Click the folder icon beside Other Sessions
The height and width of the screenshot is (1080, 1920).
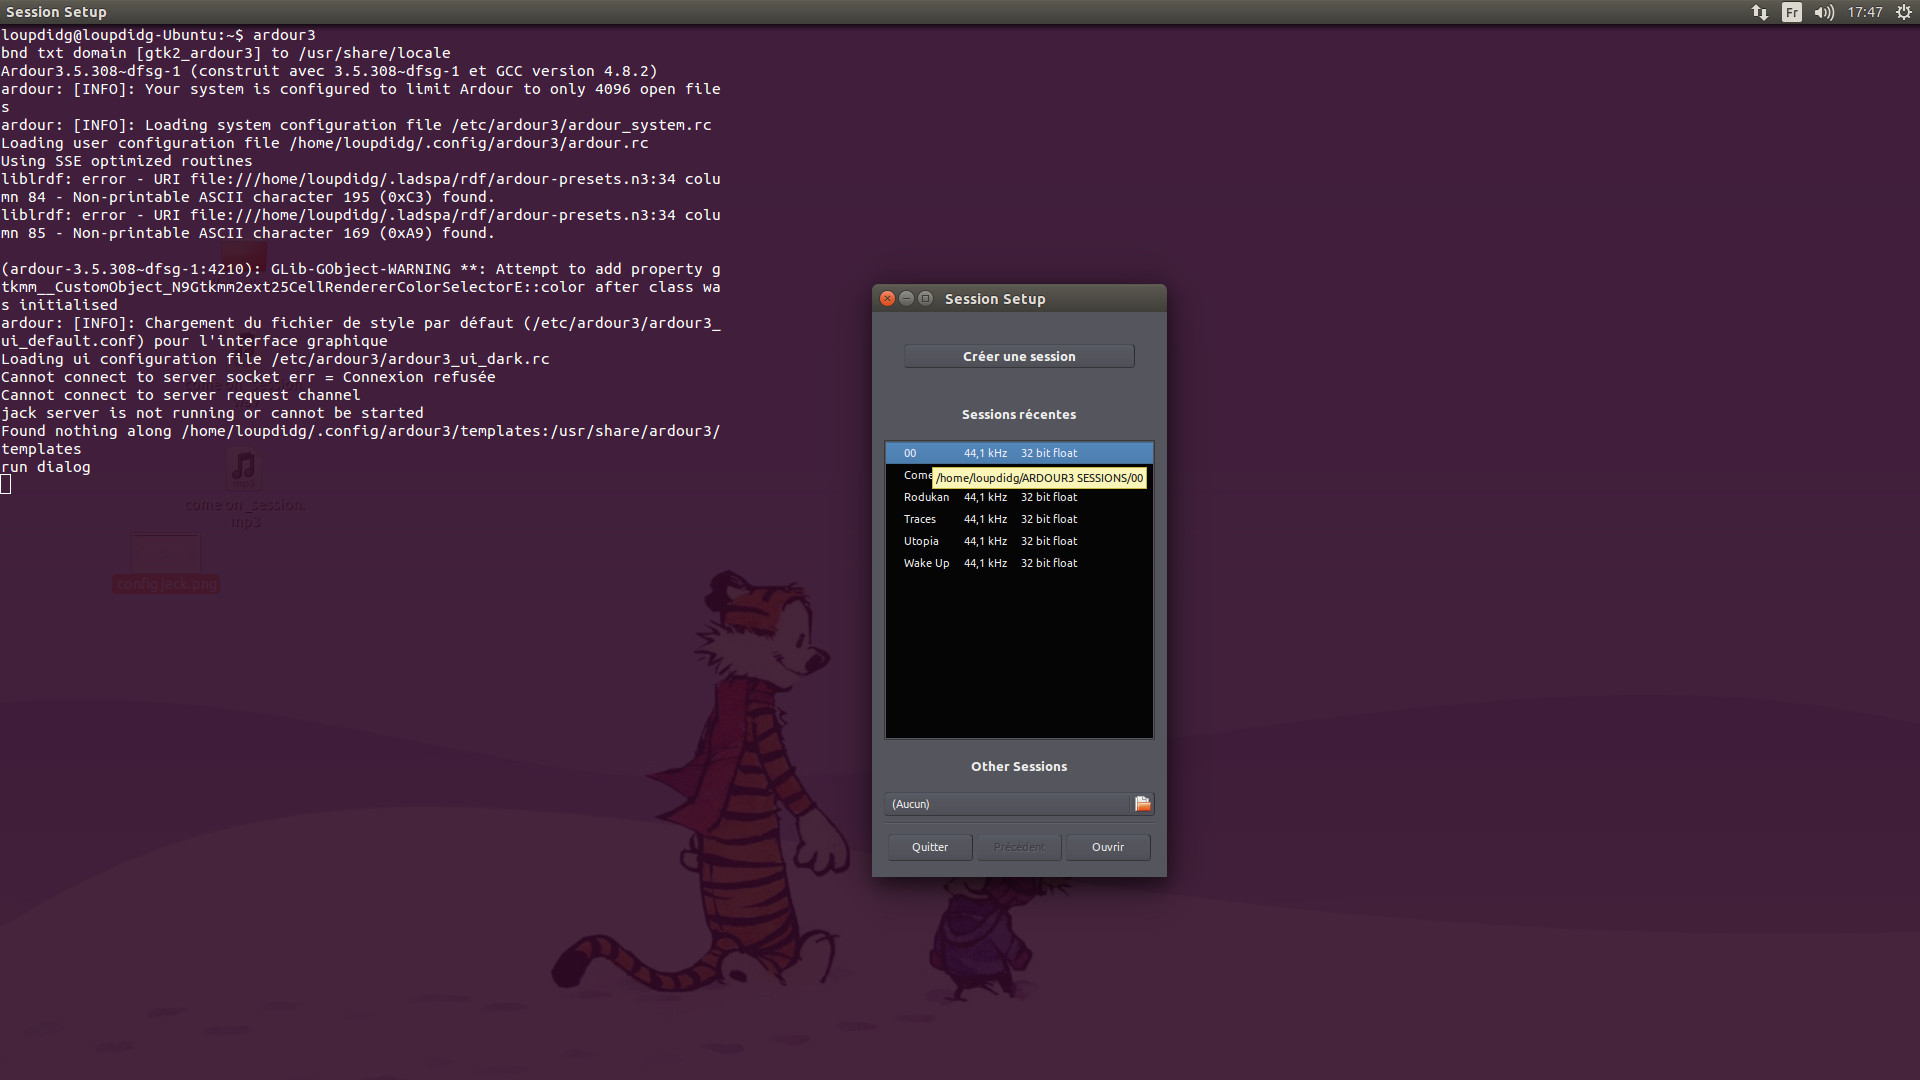1142,804
